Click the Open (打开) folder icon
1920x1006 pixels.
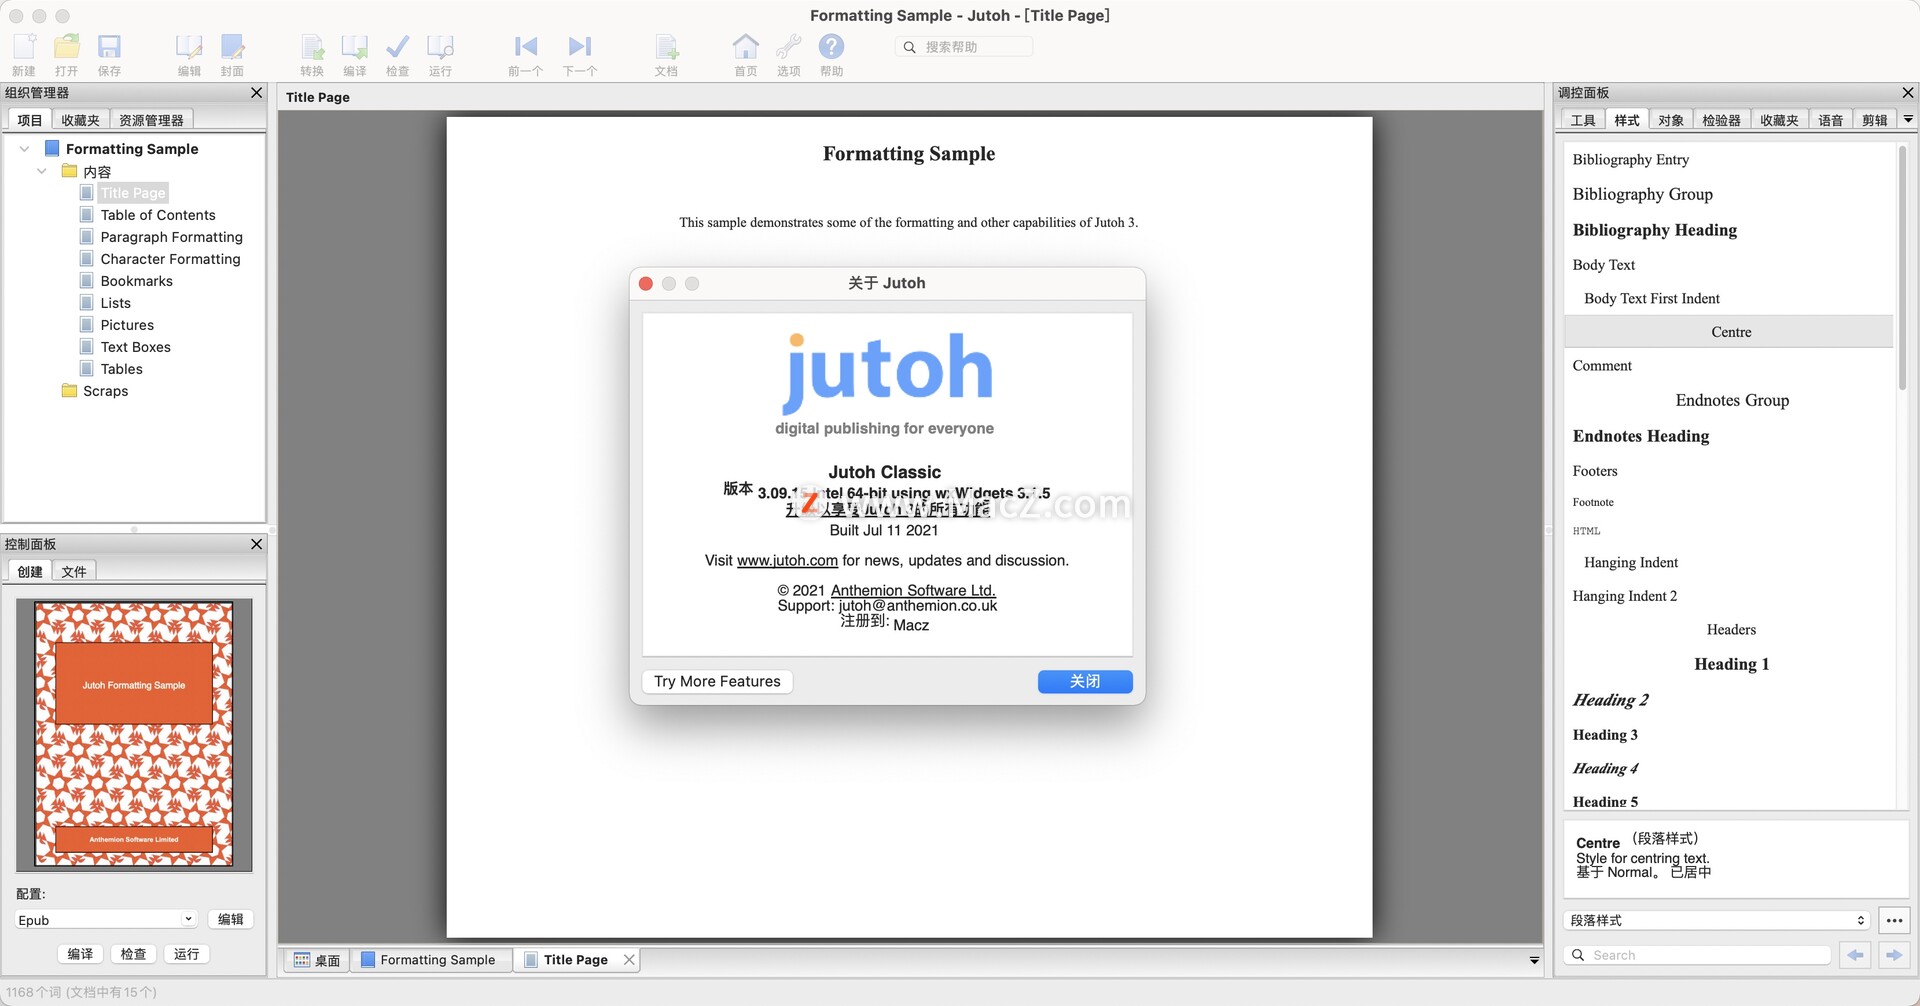[67, 46]
